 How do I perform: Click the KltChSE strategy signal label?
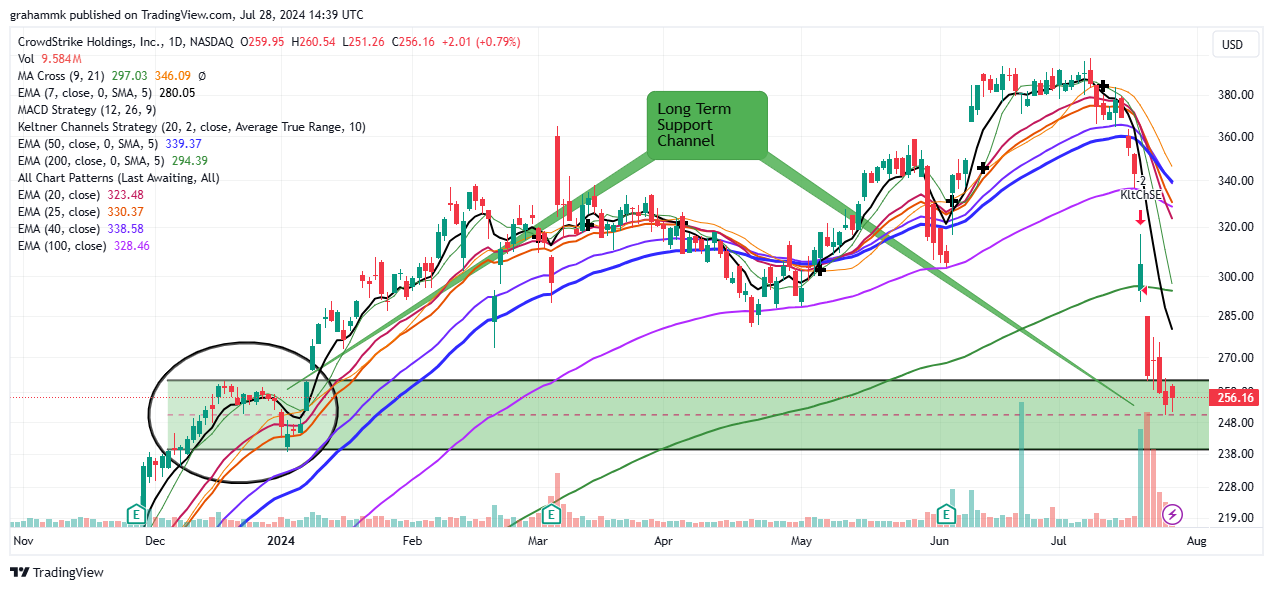(1141, 195)
